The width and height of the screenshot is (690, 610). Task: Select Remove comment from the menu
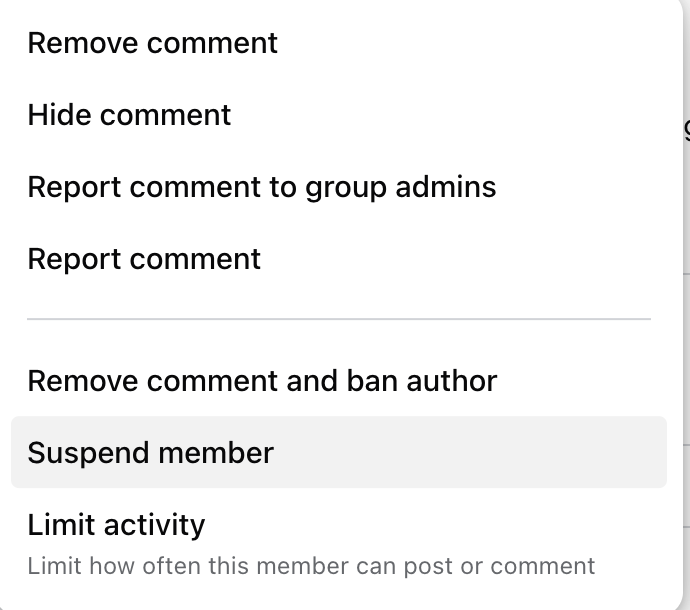[153, 43]
